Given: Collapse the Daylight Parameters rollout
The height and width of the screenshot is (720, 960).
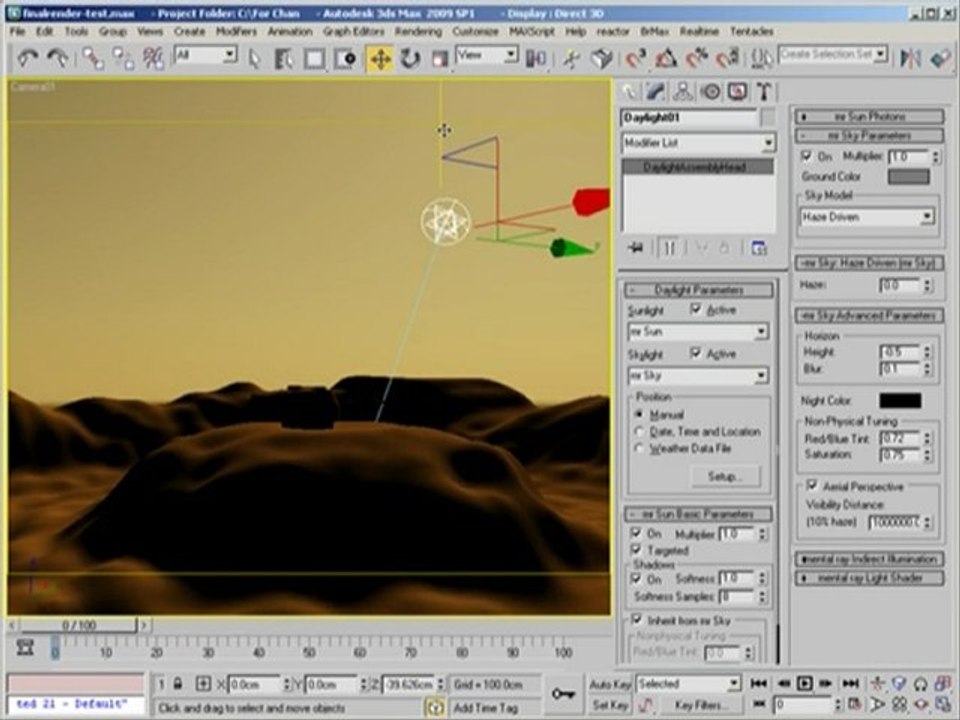Looking at the screenshot, I should 699,290.
